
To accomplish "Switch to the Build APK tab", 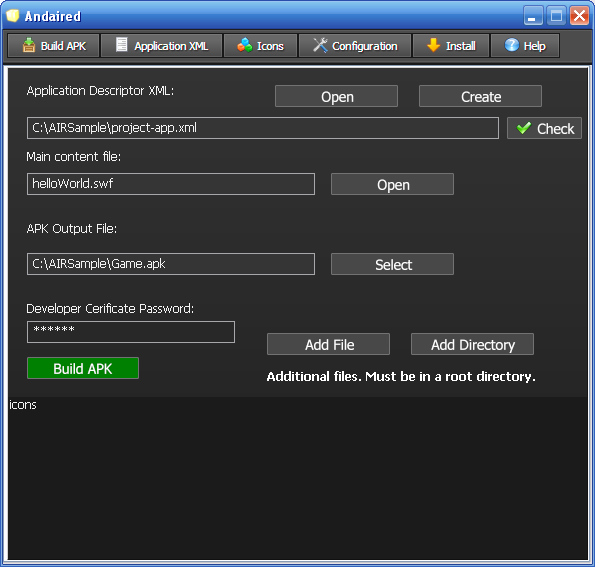I will point(54,46).
